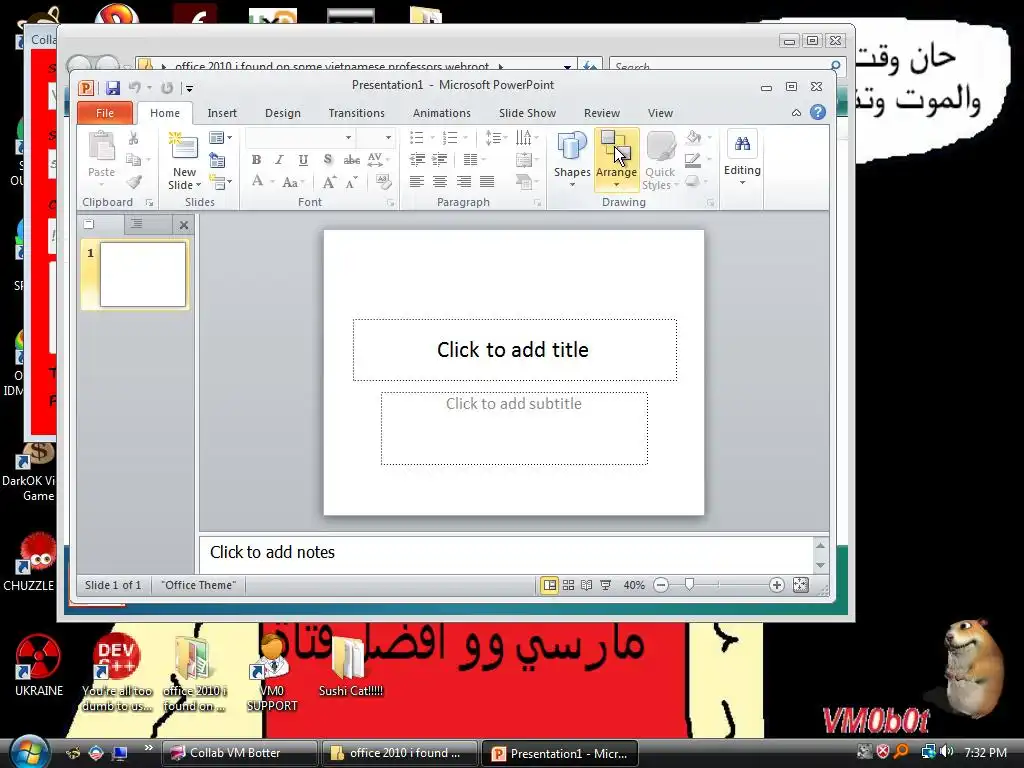Toggle Text Shadow formatting
This screenshot has height=768, width=1024.
click(x=327, y=160)
